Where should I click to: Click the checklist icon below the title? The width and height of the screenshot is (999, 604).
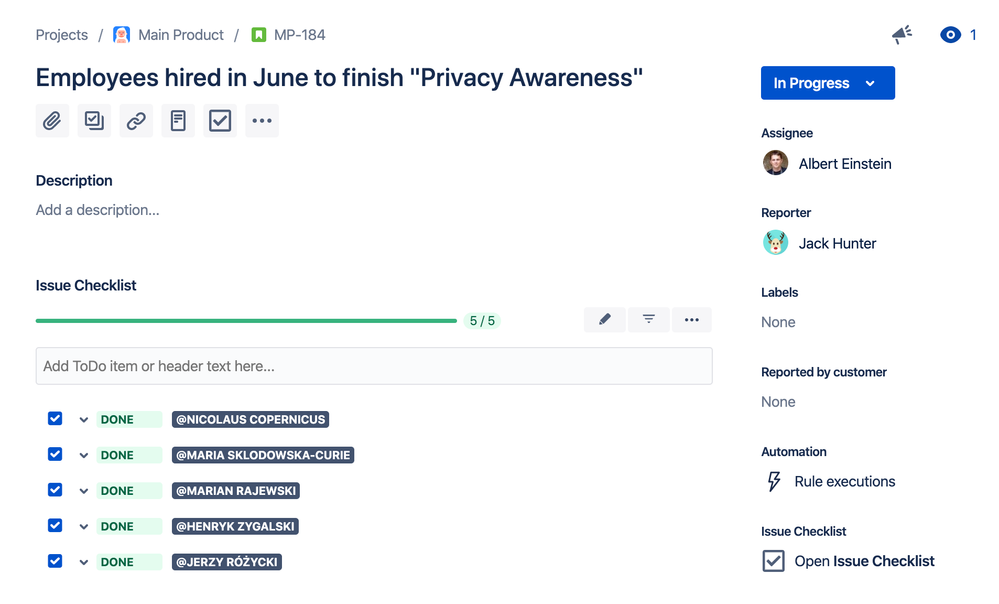pos(219,120)
